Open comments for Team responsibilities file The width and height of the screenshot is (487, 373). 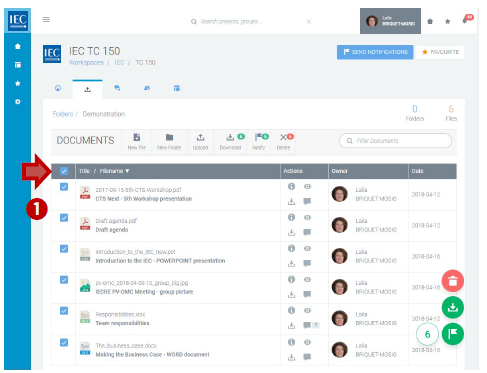307,325
